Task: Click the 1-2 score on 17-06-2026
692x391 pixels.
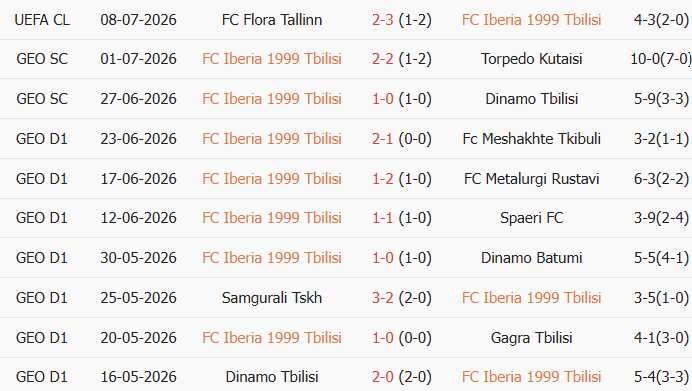Action: (382, 179)
